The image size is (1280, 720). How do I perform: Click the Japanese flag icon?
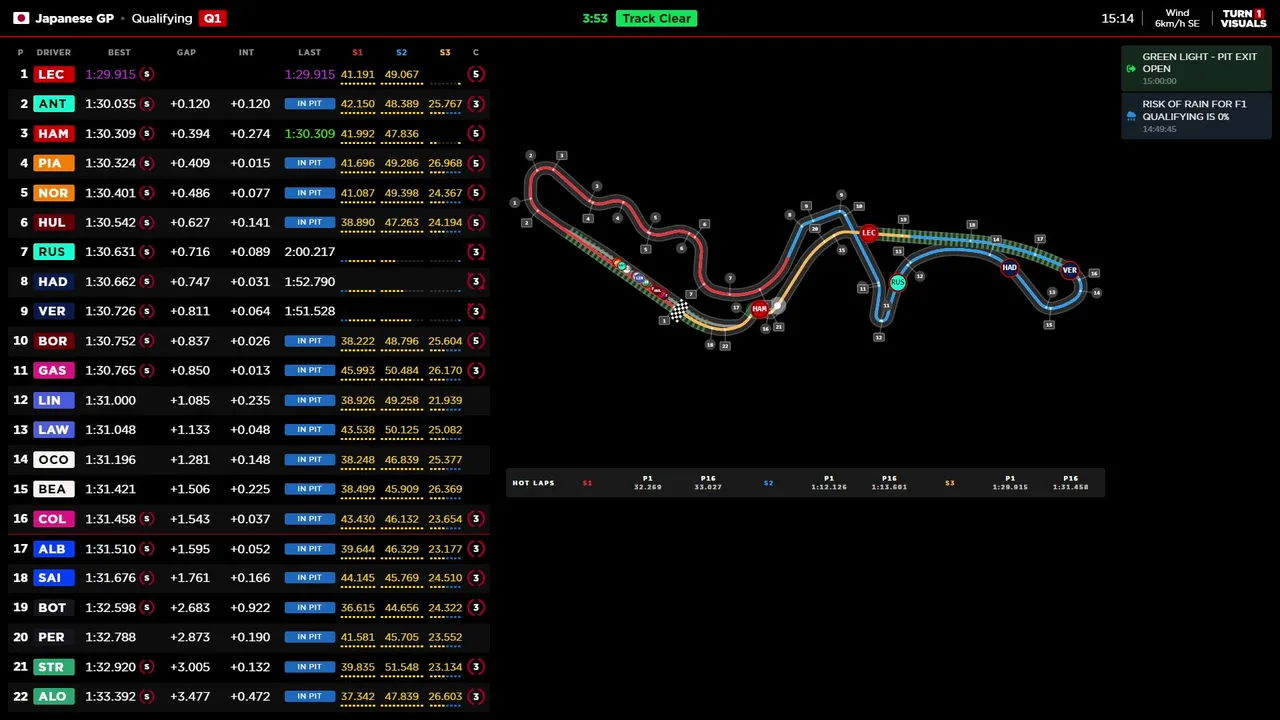pos(21,18)
